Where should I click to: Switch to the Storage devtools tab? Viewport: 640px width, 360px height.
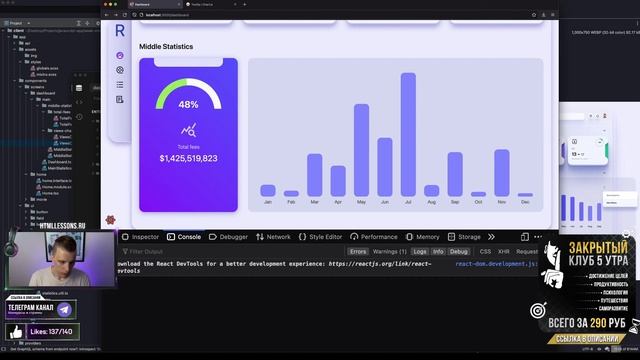464,237
